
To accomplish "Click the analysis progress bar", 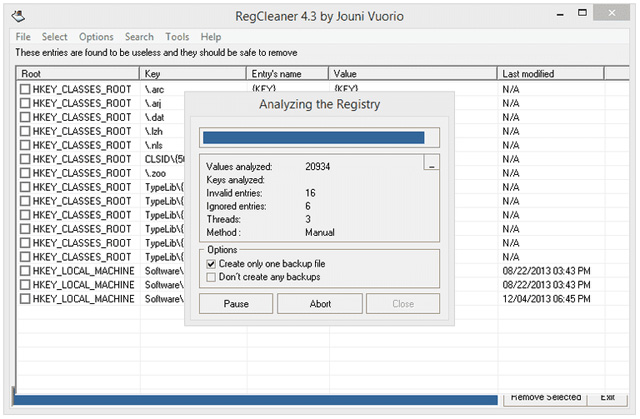I will point(312,138).
